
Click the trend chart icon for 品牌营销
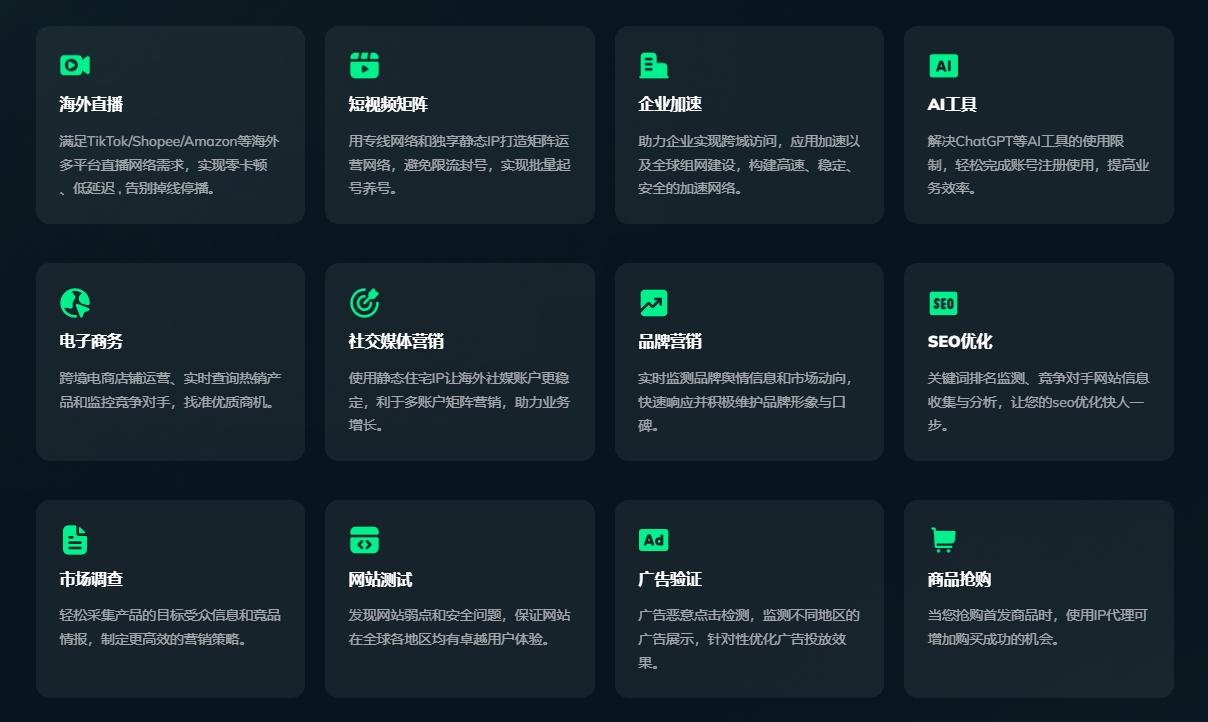tap(653, 302)
